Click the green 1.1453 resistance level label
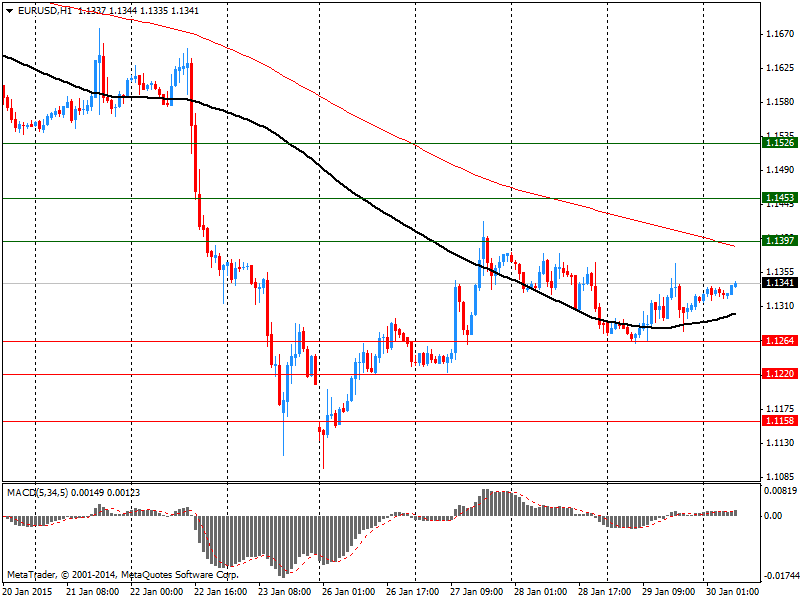Screen dimensions: 800x600 click(x=780, y=198)
